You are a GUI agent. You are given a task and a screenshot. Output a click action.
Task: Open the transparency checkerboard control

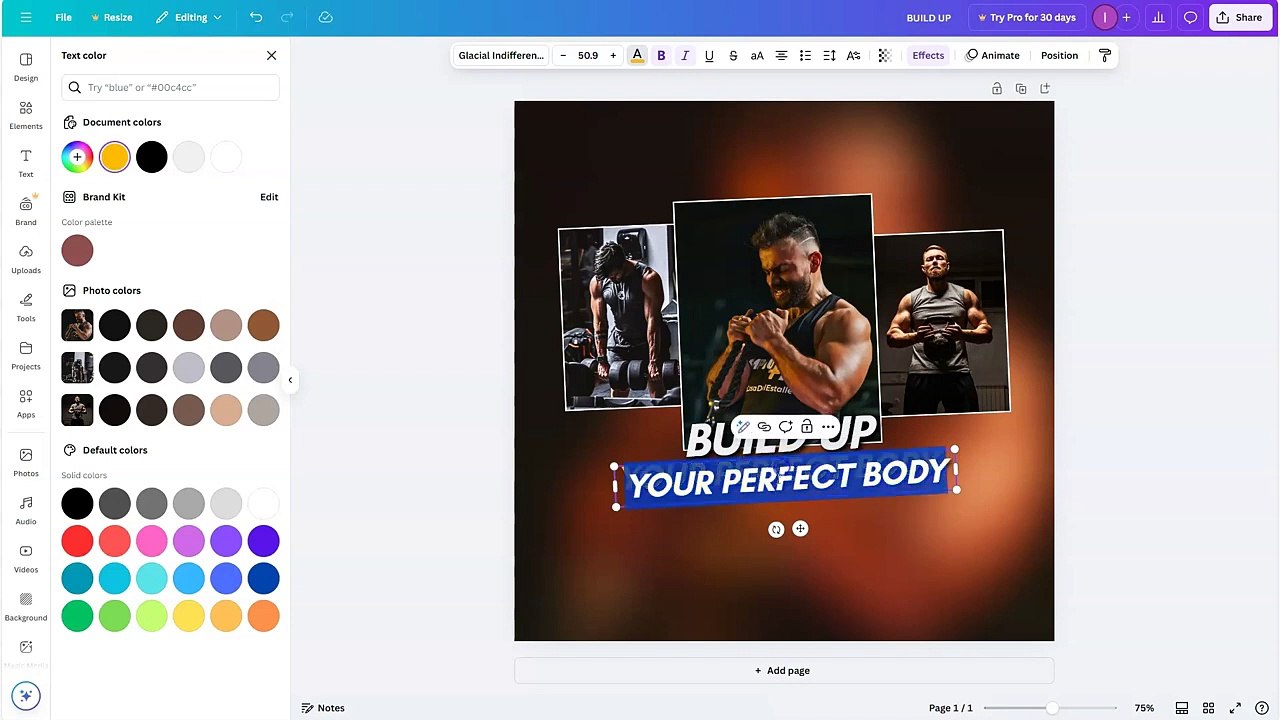pyautogui.click(x=884, y=55)
